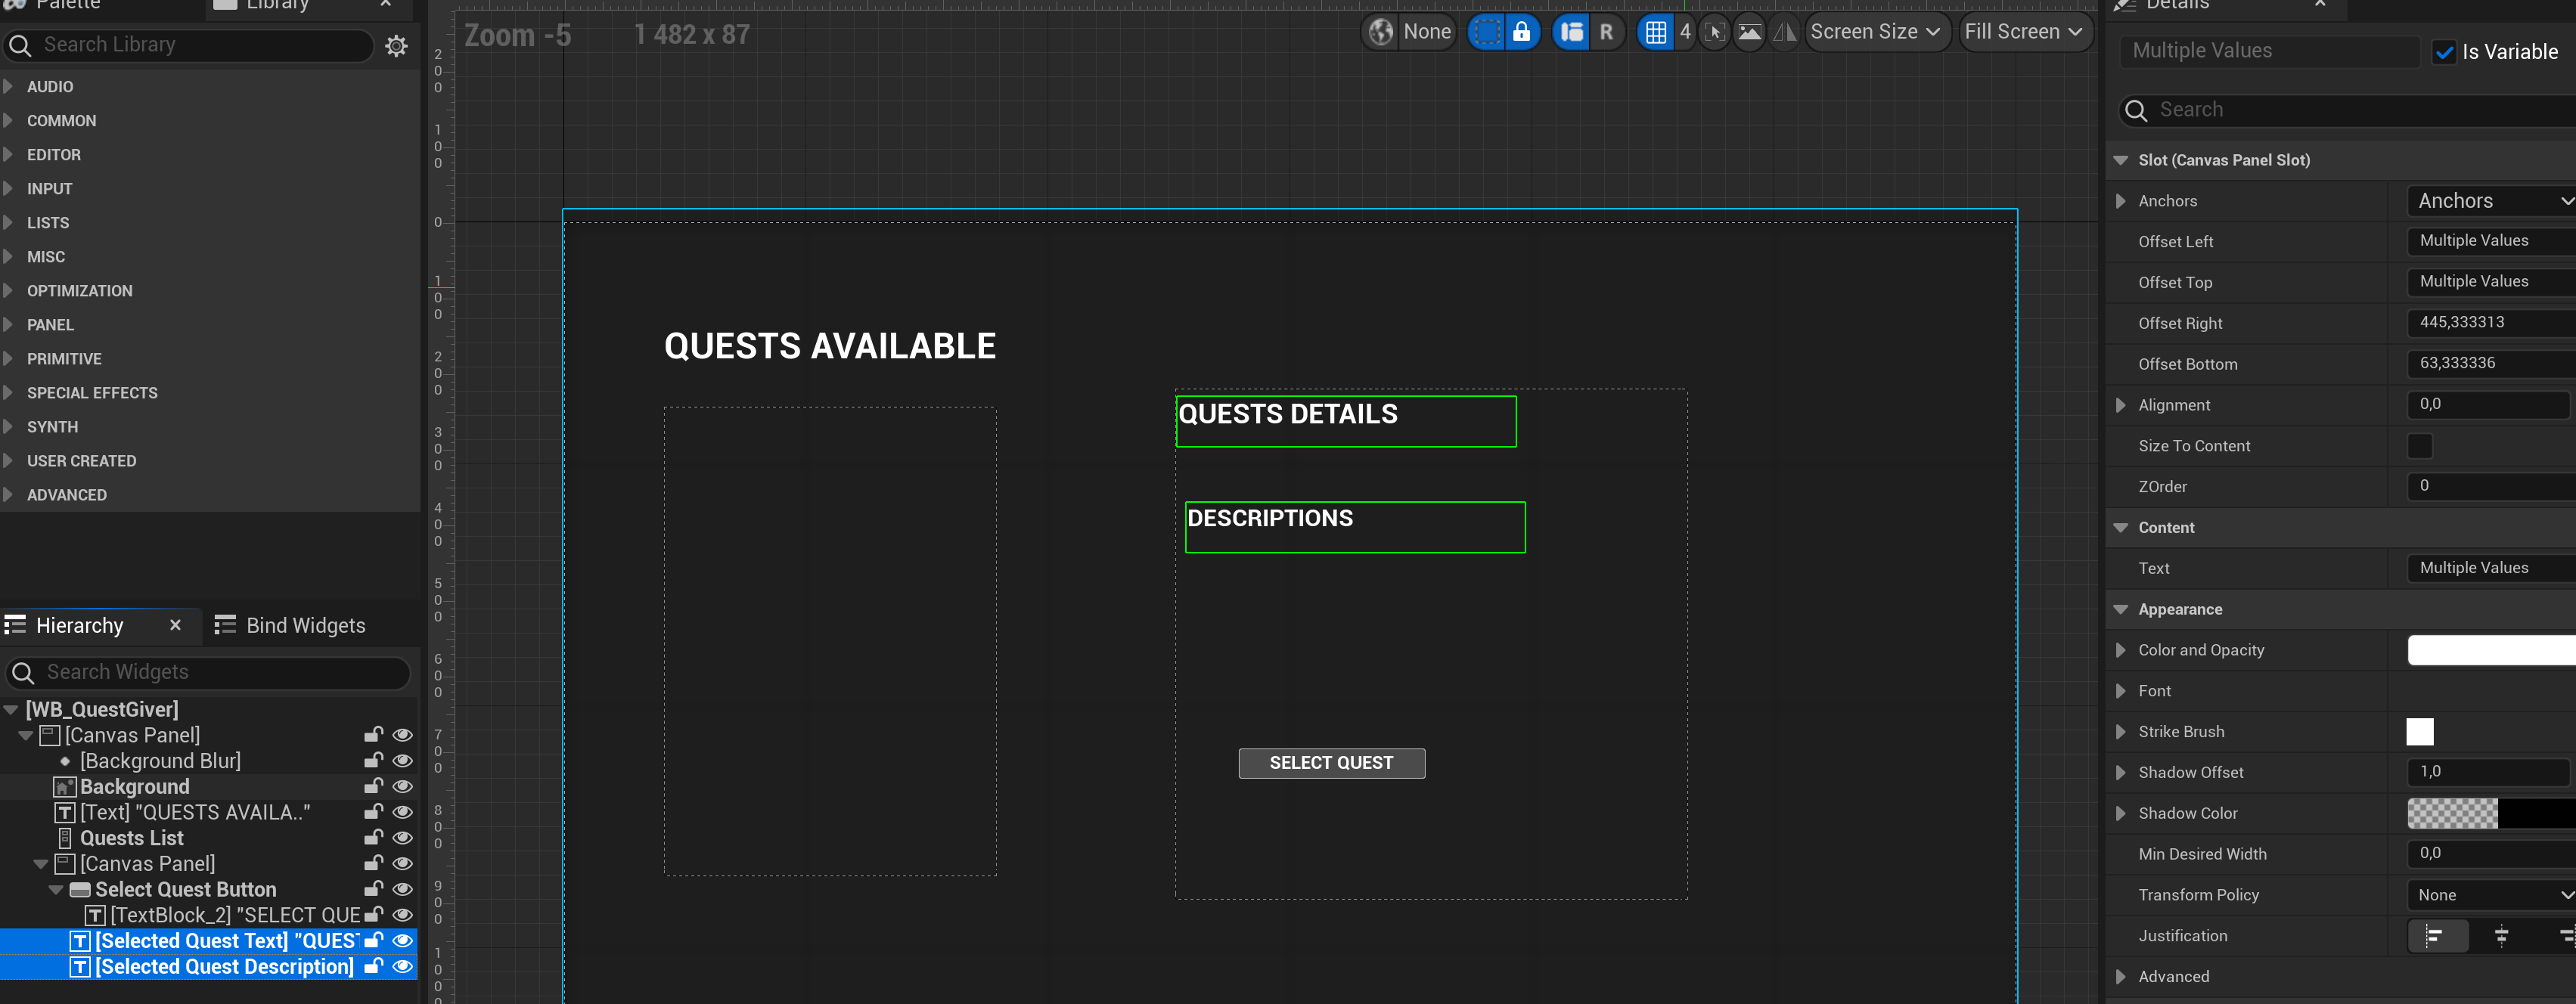Toggle grid snapping icon
The height and width of the screenshot is (1004, 2576).
coord(1656,32)
